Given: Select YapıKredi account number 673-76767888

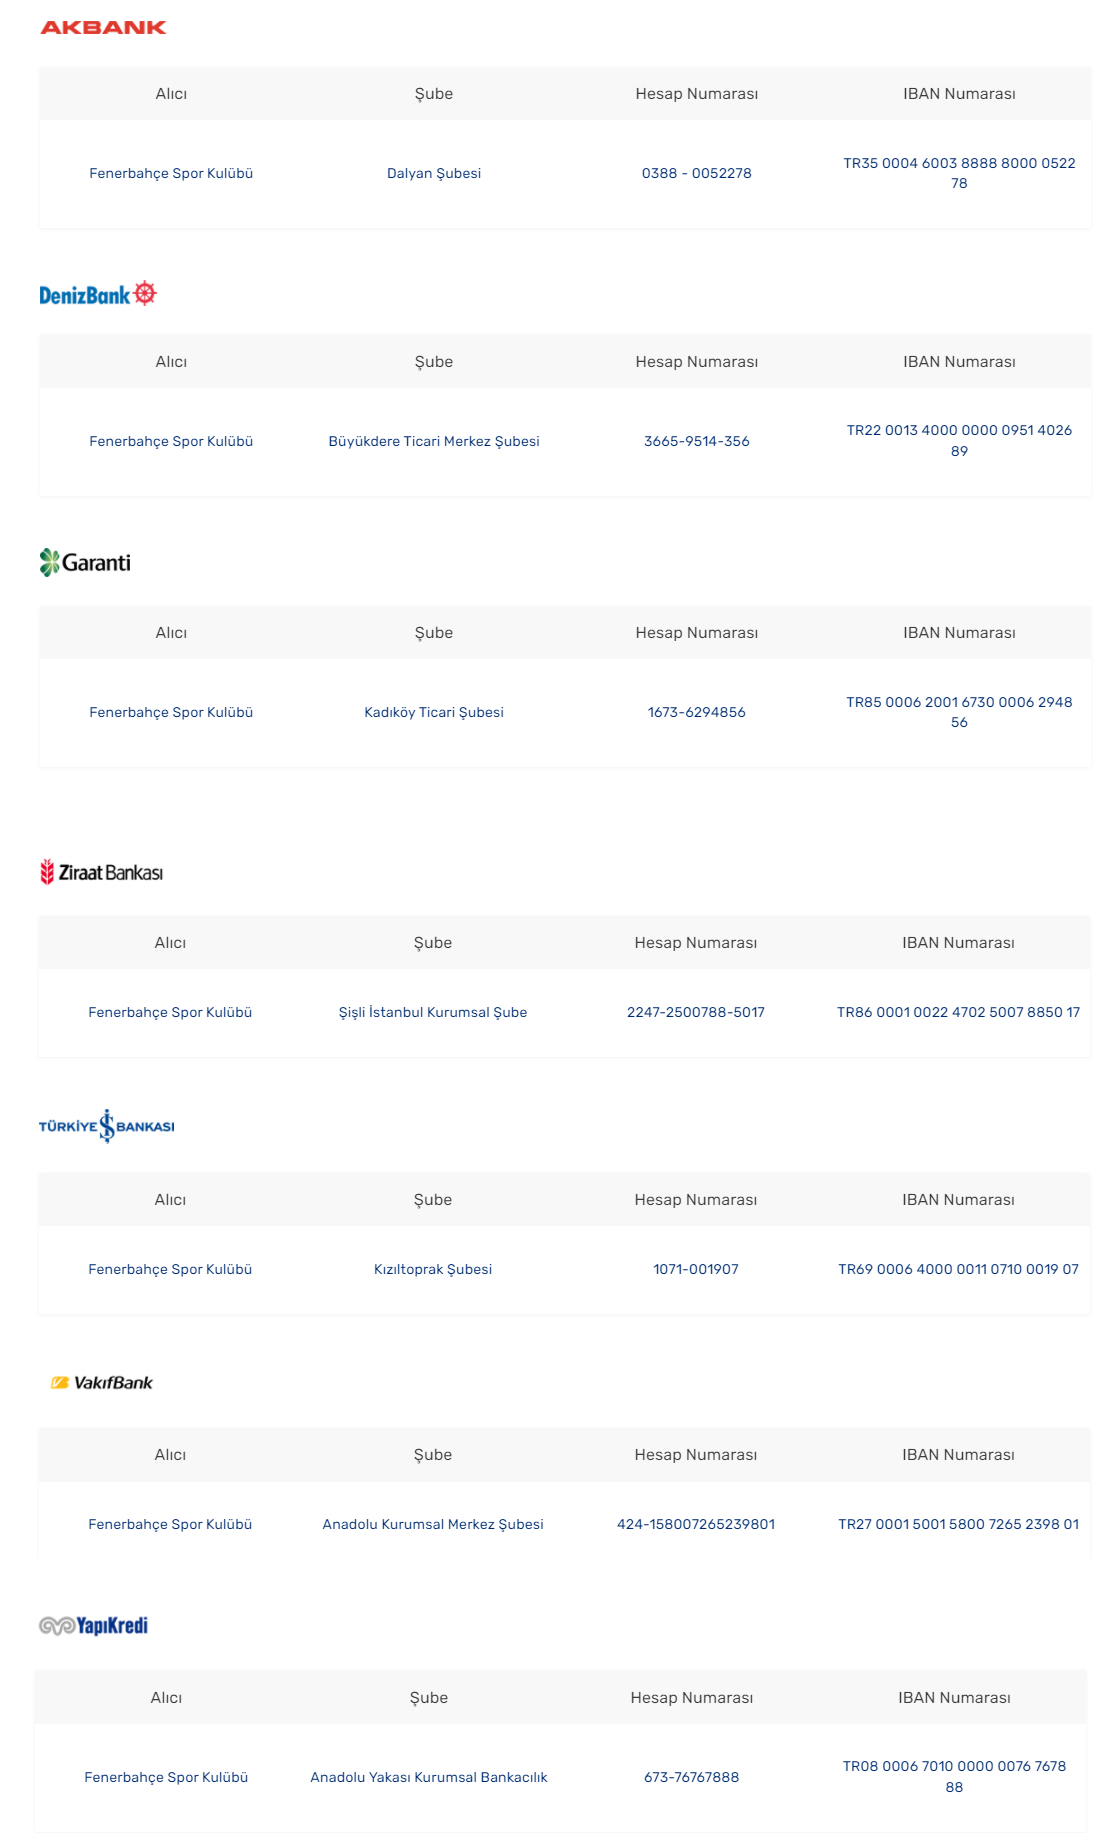Looking at the screenshot, I should pos(692,1777).
